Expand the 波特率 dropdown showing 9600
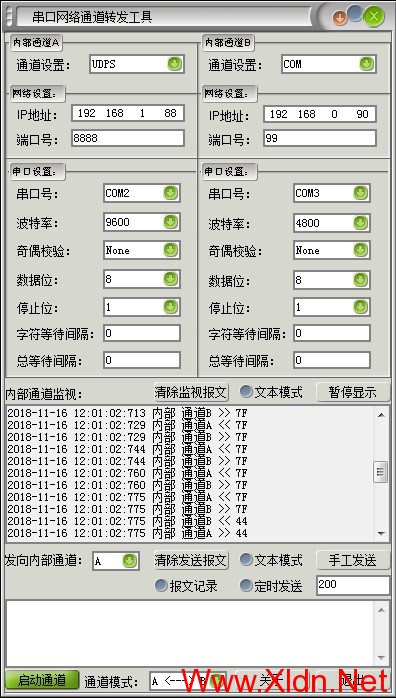 coord(141,222)
